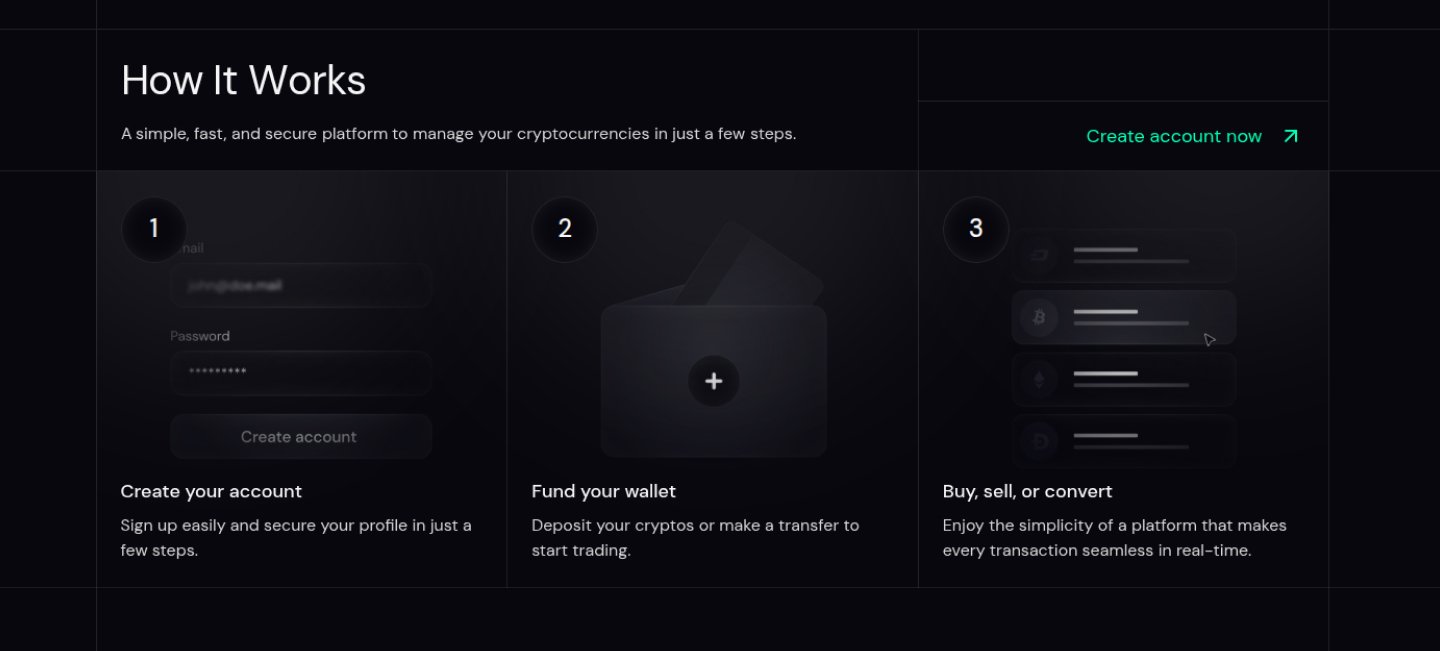The height and width of the screenshot is (651, 1440).
Task: Focus the email input field
Action: [x=301, y=285]
